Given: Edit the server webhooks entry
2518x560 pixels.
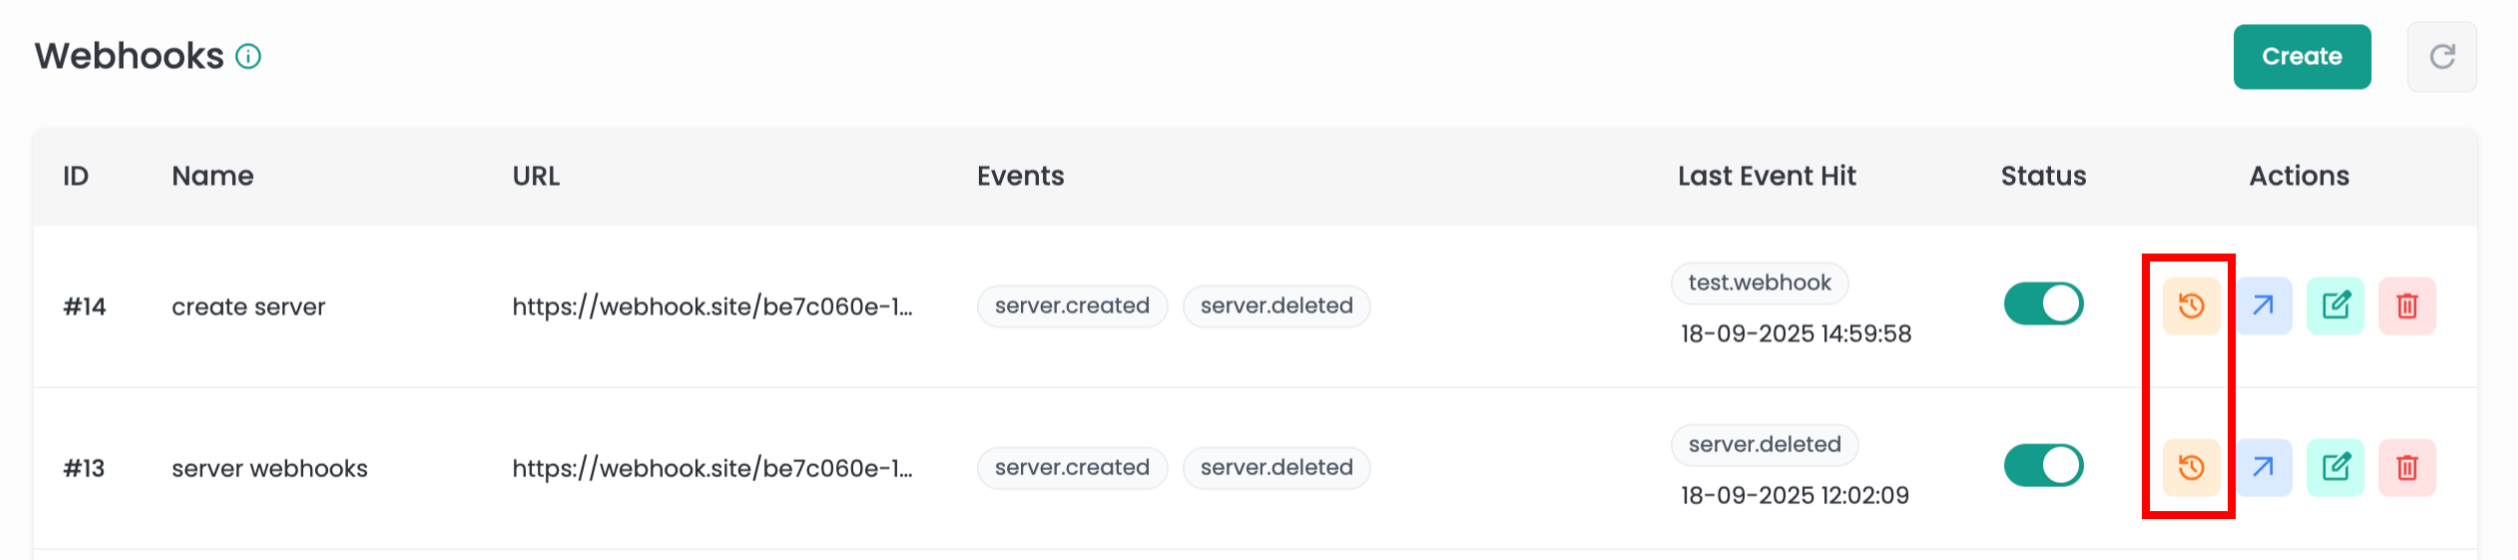Looking at the screenshot, I should point(2335,468).
